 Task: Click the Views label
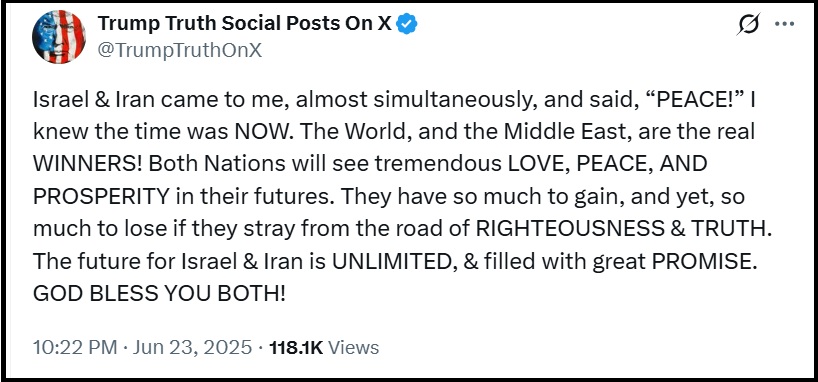[x=354, y=348]
